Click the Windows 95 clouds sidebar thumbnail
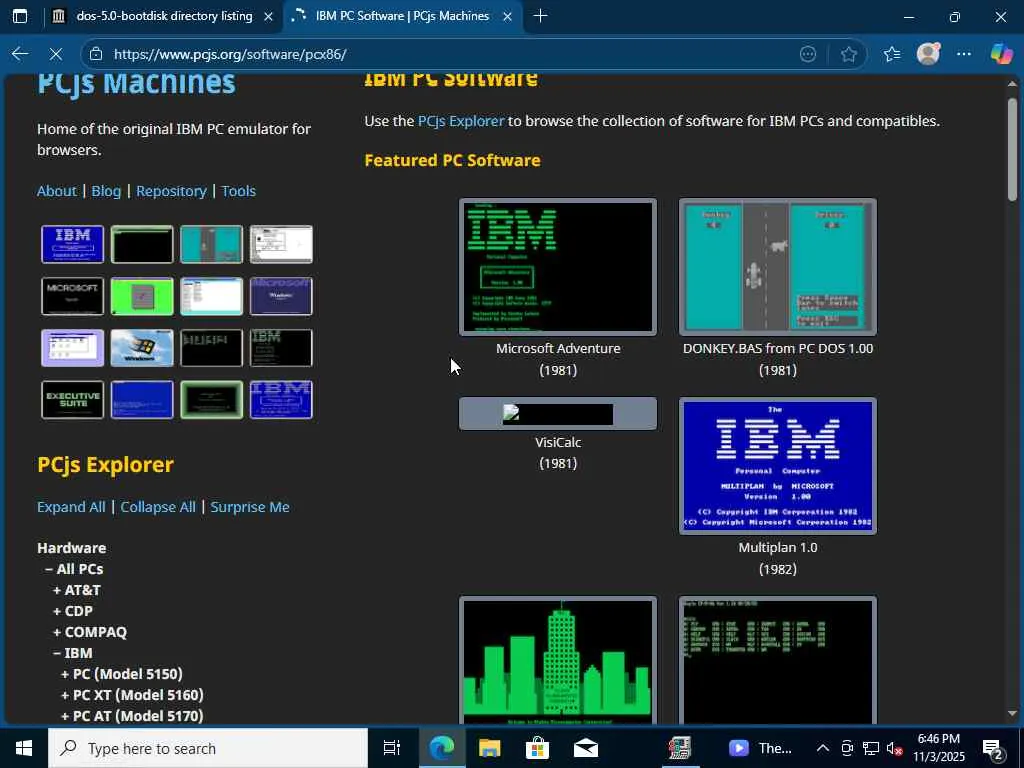The image size is (1024, 768). point(142,347)
